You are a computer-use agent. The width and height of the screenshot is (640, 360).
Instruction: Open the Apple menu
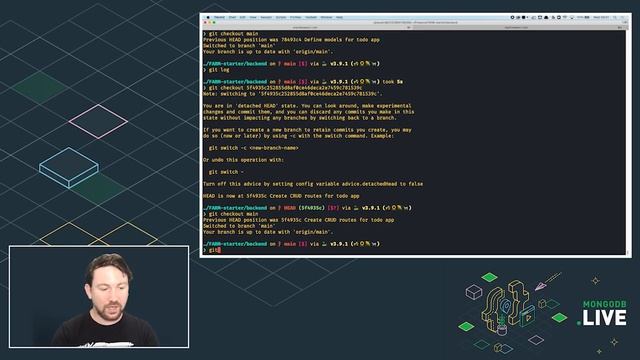tap(208, 18)
